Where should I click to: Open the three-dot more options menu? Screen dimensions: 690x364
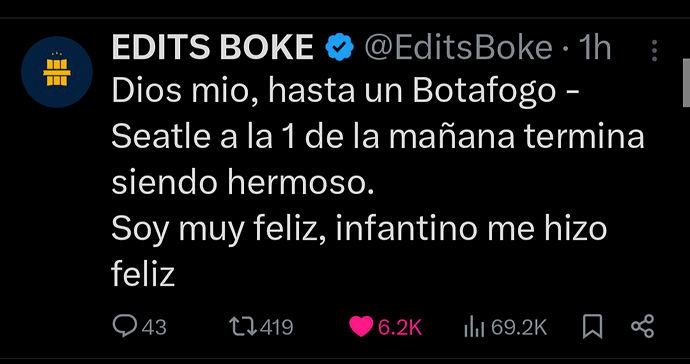tap(654, 50)
